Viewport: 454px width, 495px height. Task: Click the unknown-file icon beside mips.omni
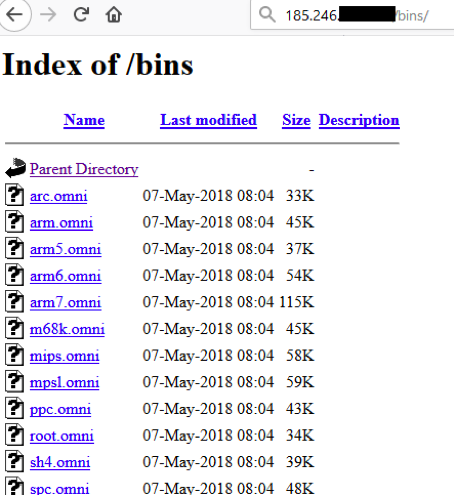tap(14, 355)
